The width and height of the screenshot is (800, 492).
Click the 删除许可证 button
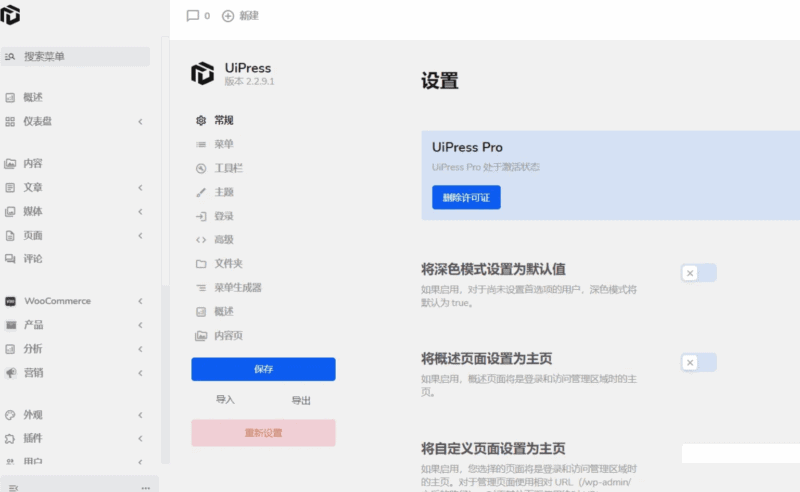pos(466,198)
